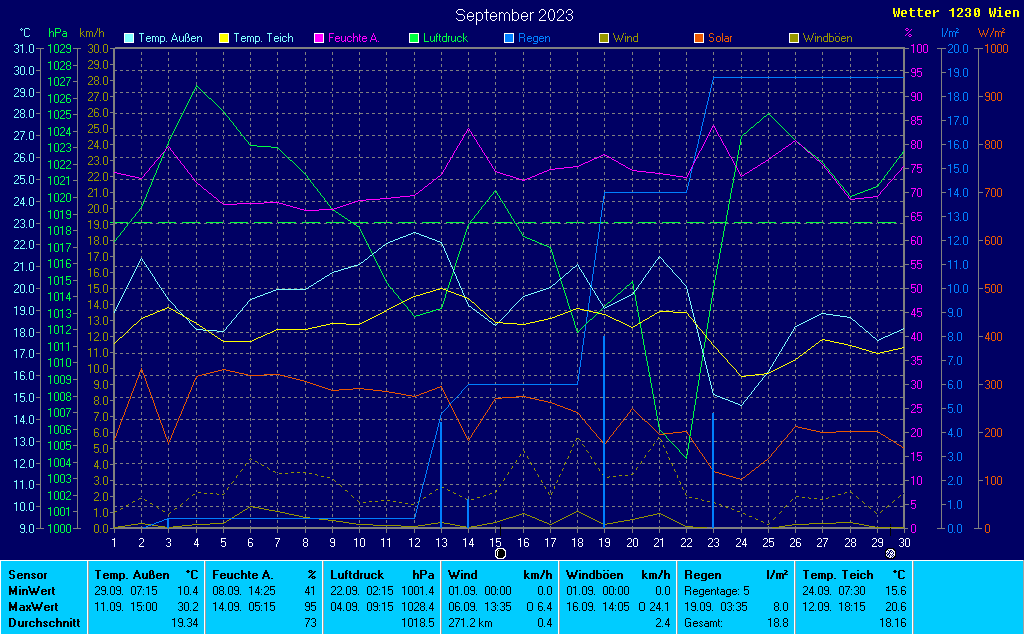
Task: Click the full moon icon below day 15
Action: tap(500, 553)
